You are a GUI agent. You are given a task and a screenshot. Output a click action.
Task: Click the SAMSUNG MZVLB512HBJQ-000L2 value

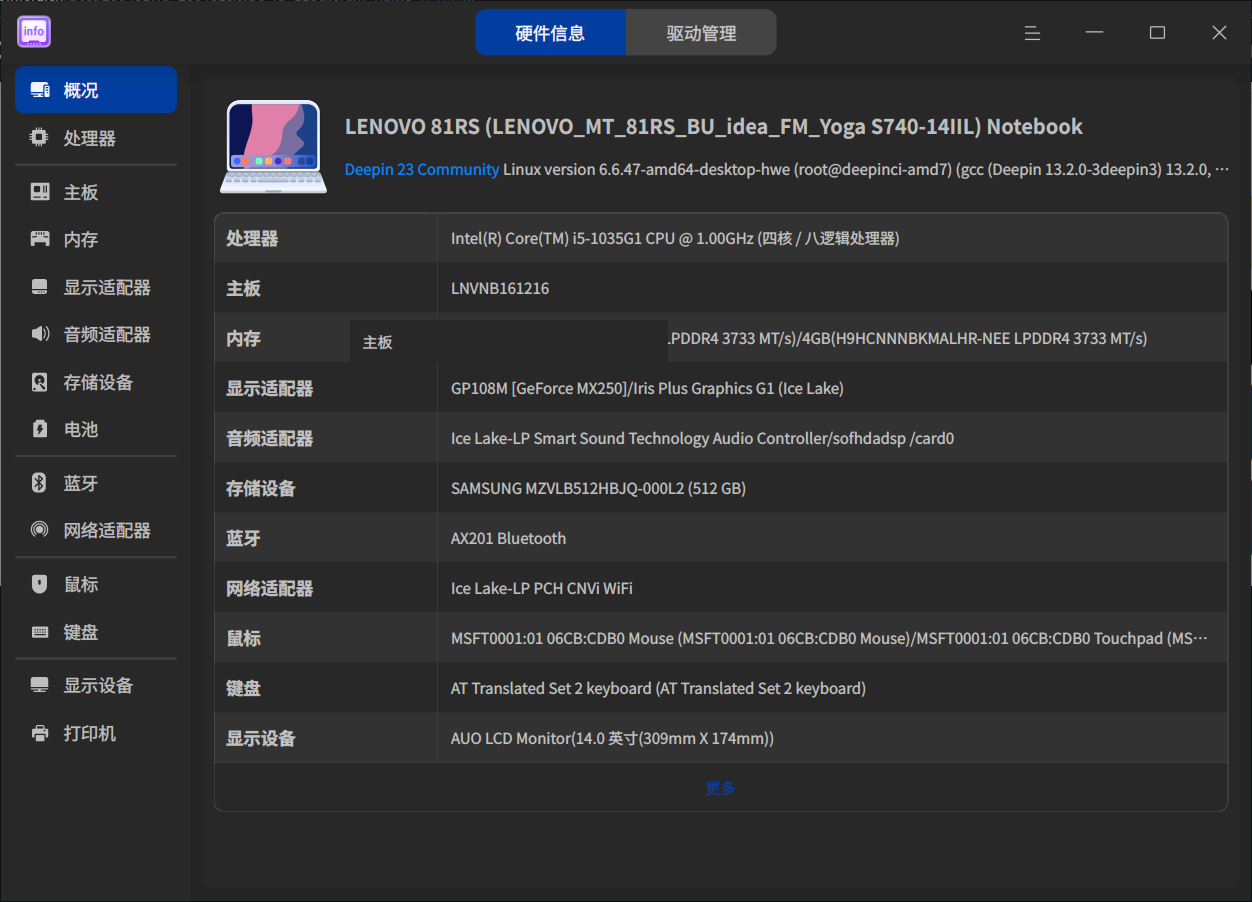click(x=598, y=488)
